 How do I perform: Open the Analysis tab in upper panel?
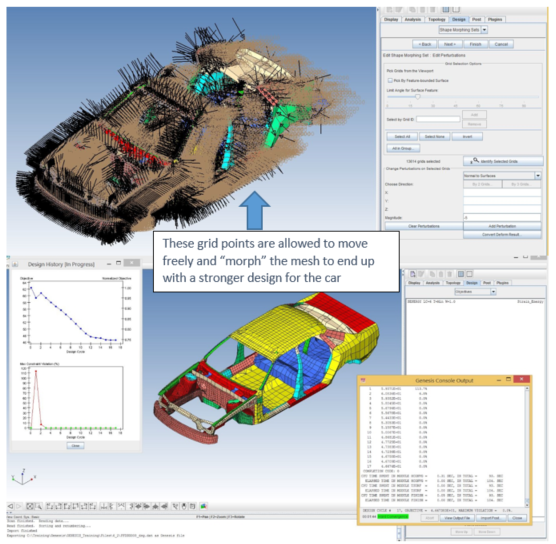413,20
